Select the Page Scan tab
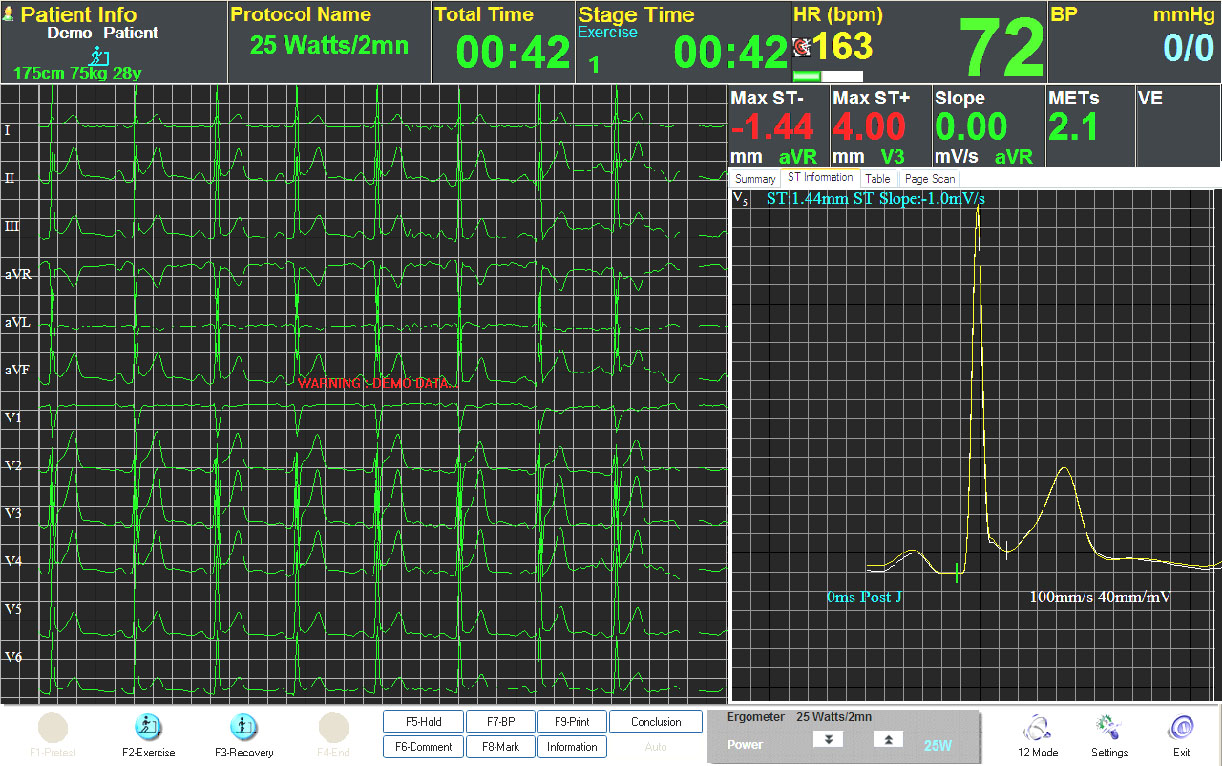The image size is (1222, 766). pyautogui.click(x=929, y=179)
